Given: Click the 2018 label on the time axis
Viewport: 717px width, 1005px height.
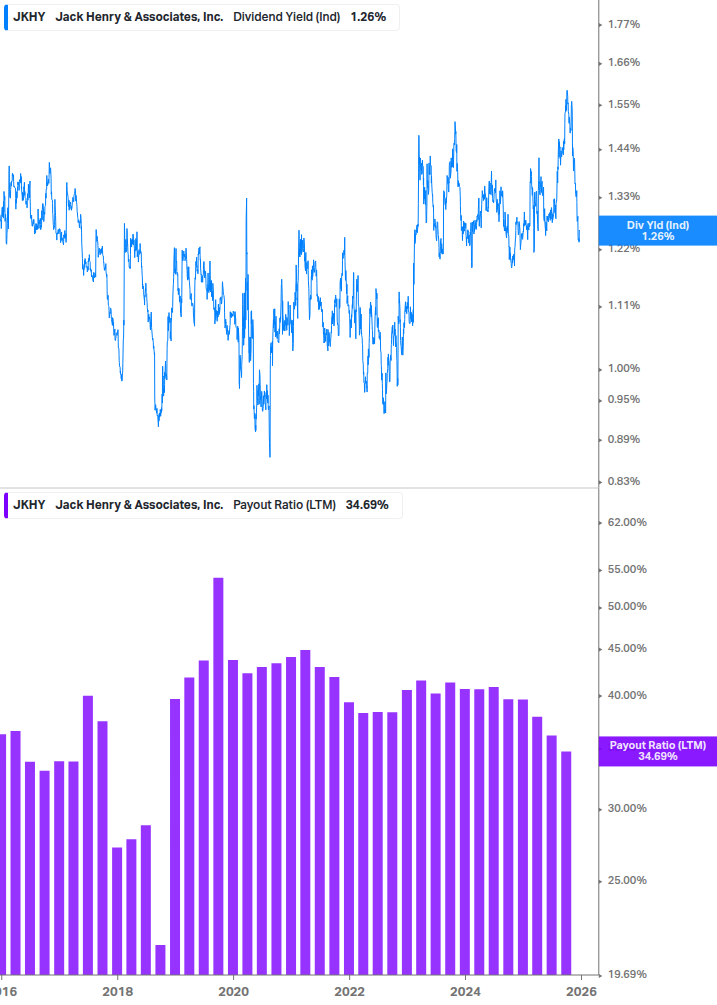Looking at the screenshot, I should 117,991.
